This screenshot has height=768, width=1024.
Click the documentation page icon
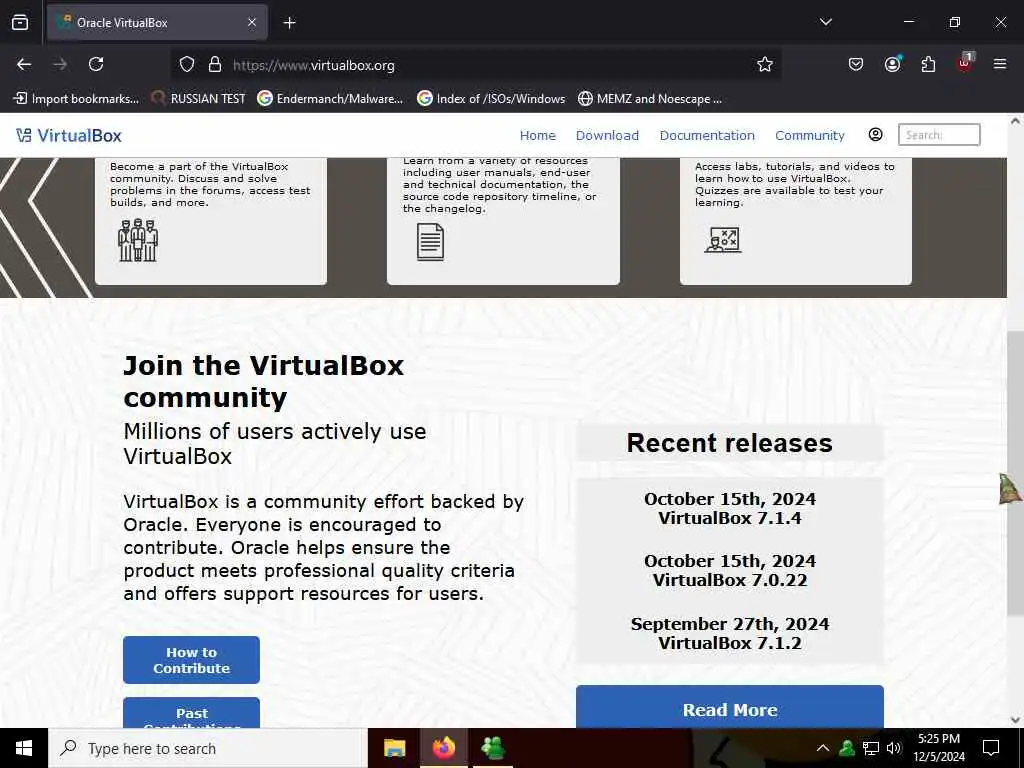point(430,242)
